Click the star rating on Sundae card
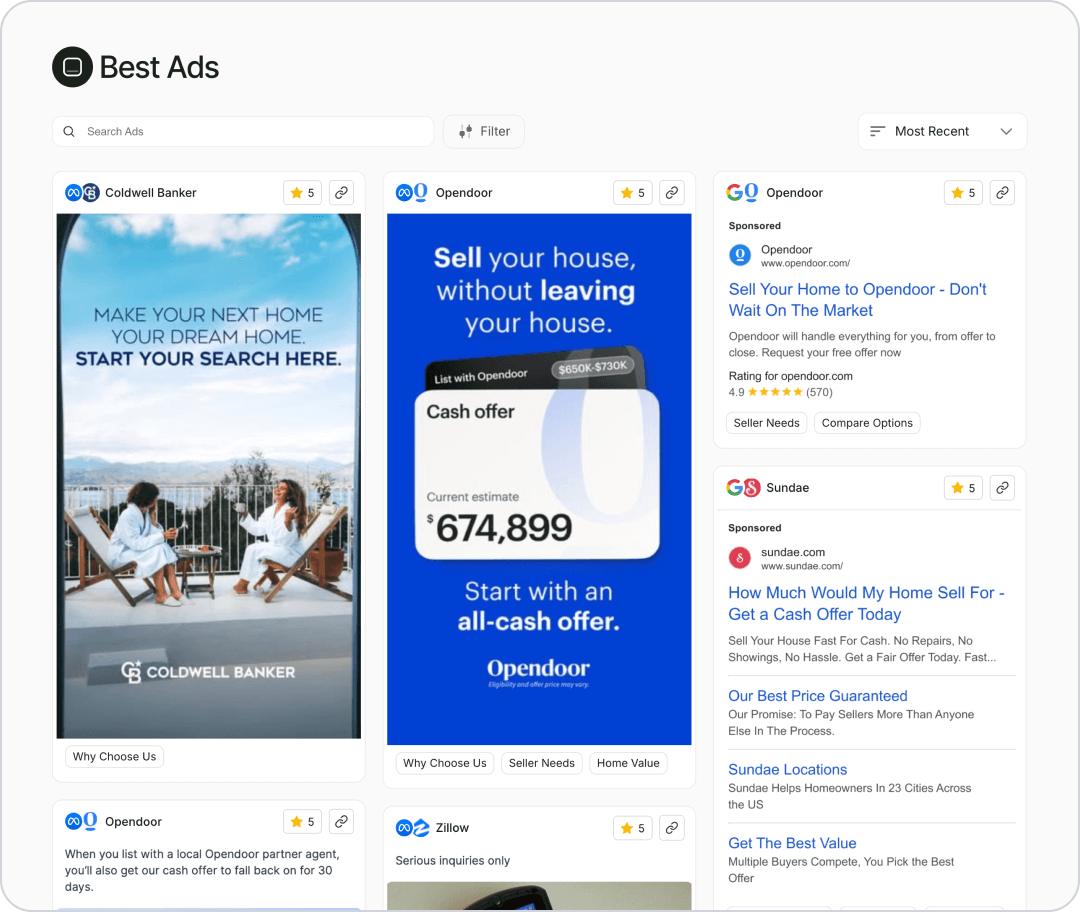 [963, 488]
